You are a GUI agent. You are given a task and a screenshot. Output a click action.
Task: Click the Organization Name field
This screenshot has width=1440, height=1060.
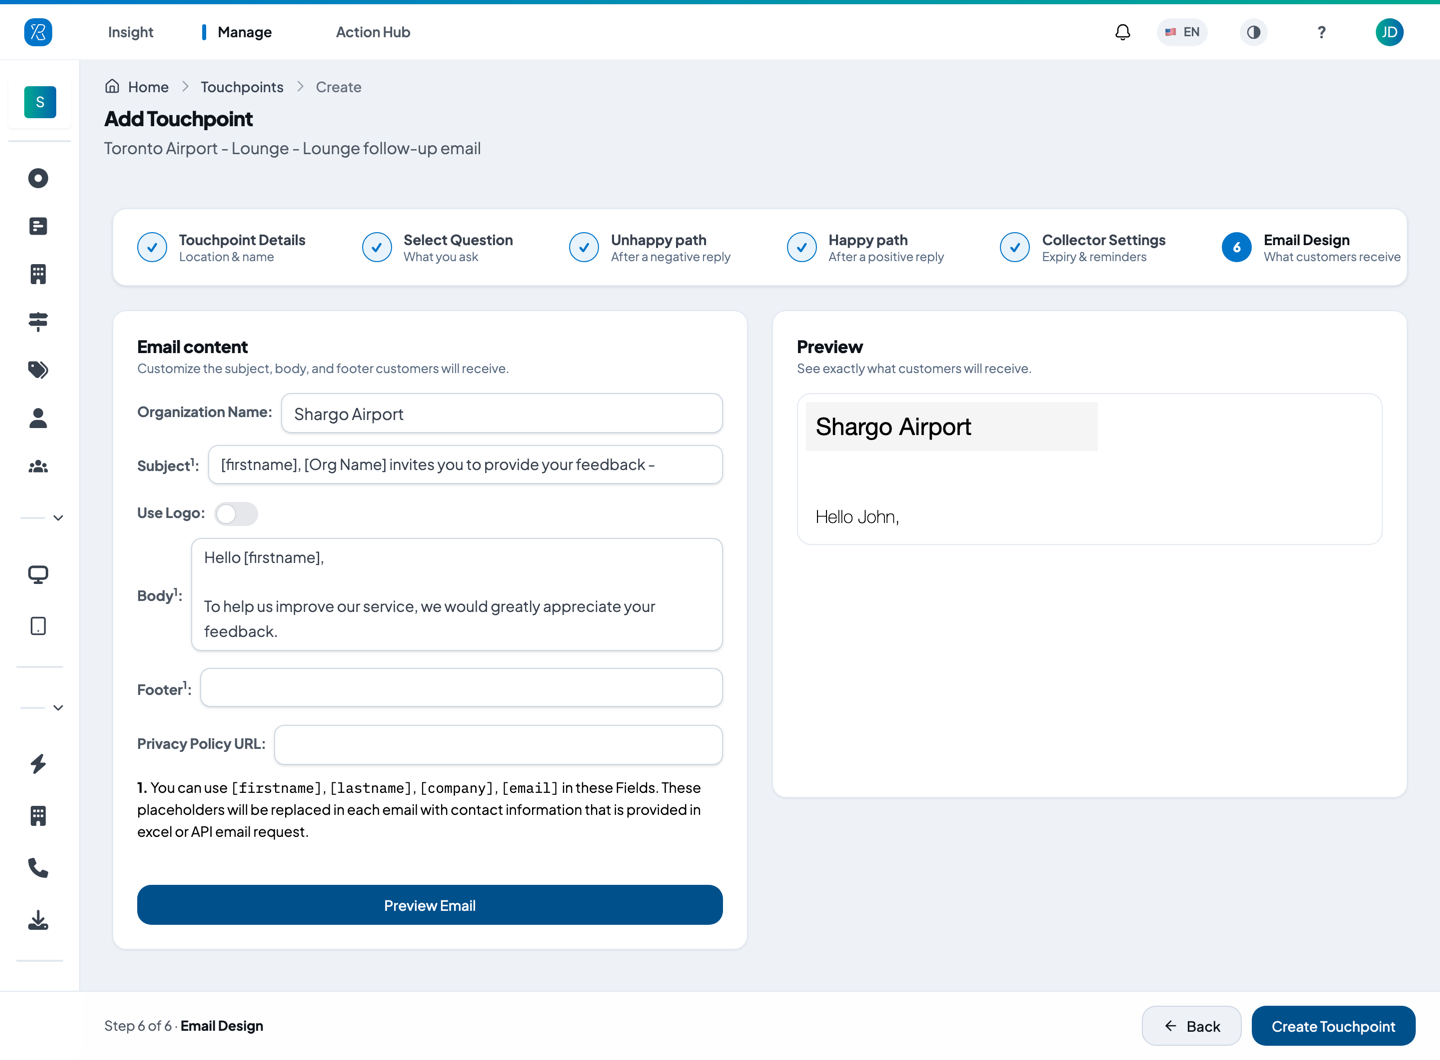502,413
